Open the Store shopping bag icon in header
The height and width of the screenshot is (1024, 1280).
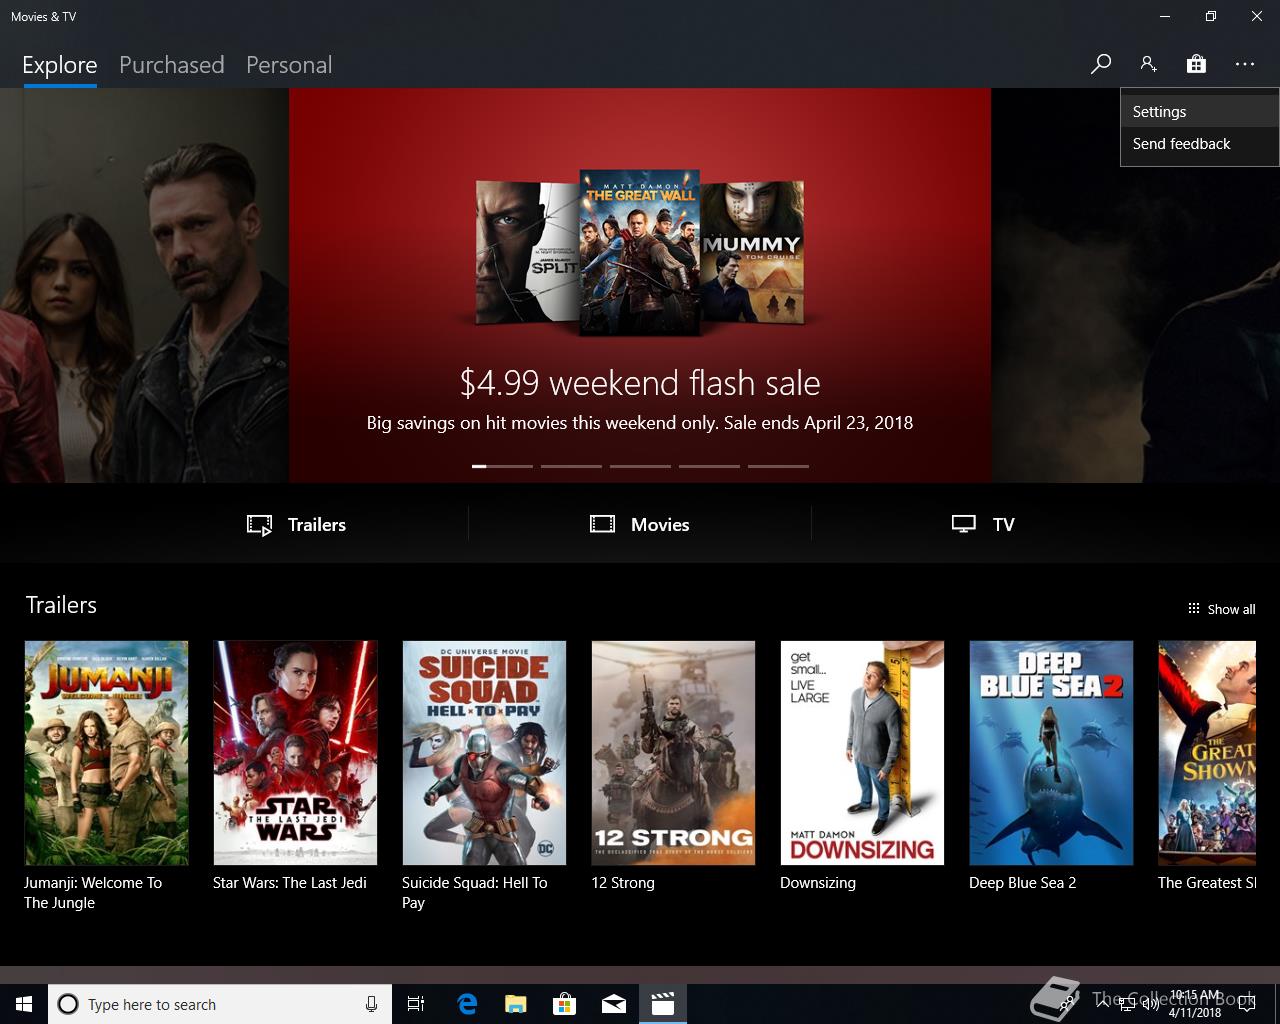1196,64
